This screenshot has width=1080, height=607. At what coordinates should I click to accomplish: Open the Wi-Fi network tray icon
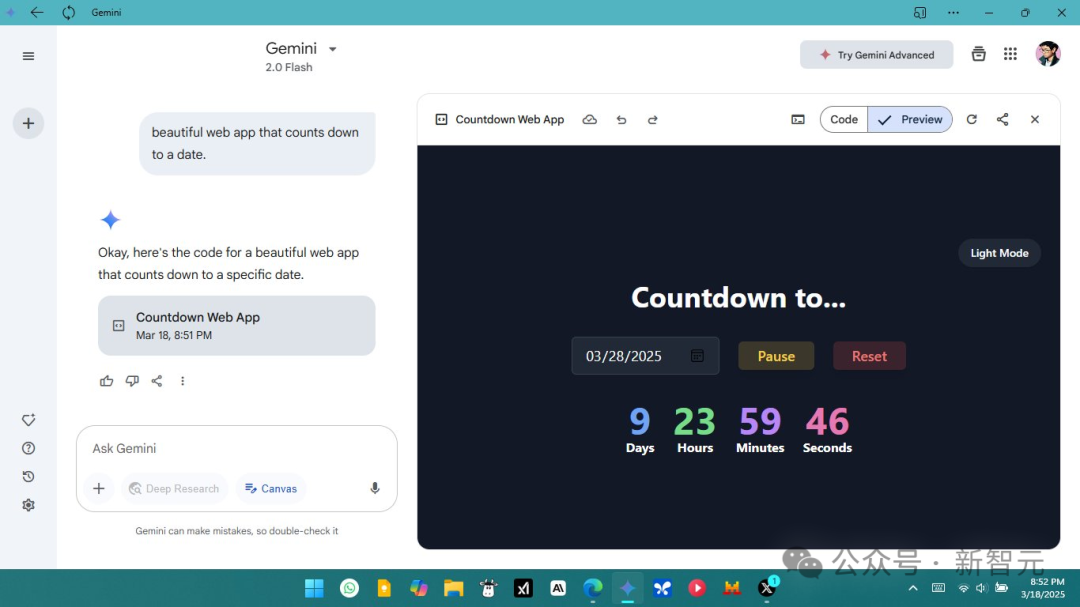tap(963, 588)
